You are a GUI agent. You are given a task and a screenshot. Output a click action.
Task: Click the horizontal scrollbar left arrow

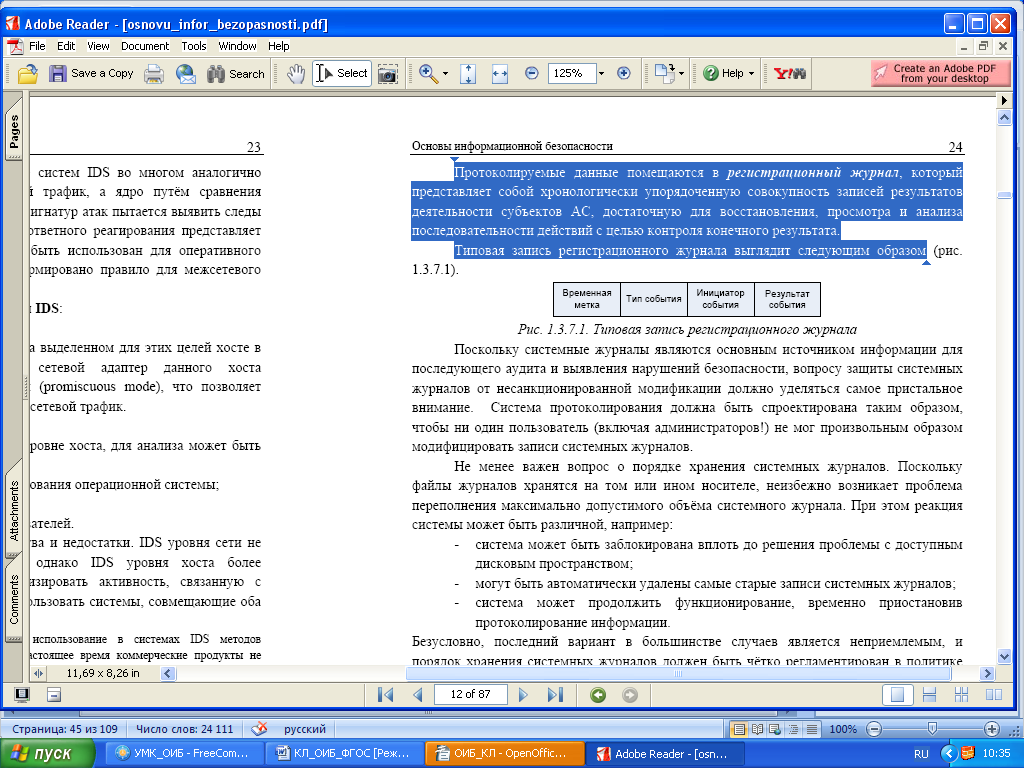tap(168, 673)
